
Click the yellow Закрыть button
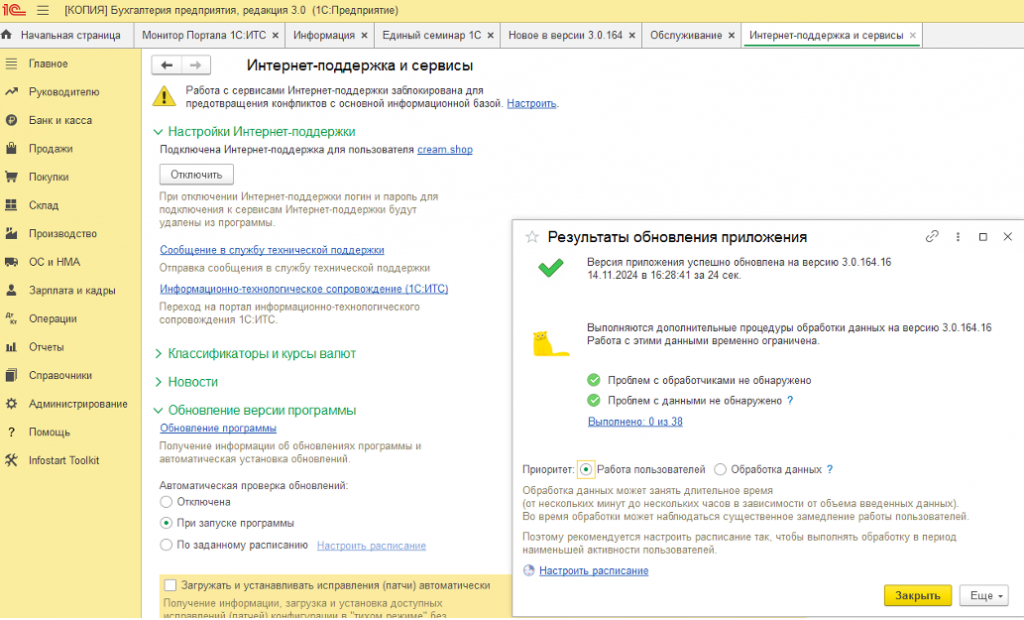(918, 595)
